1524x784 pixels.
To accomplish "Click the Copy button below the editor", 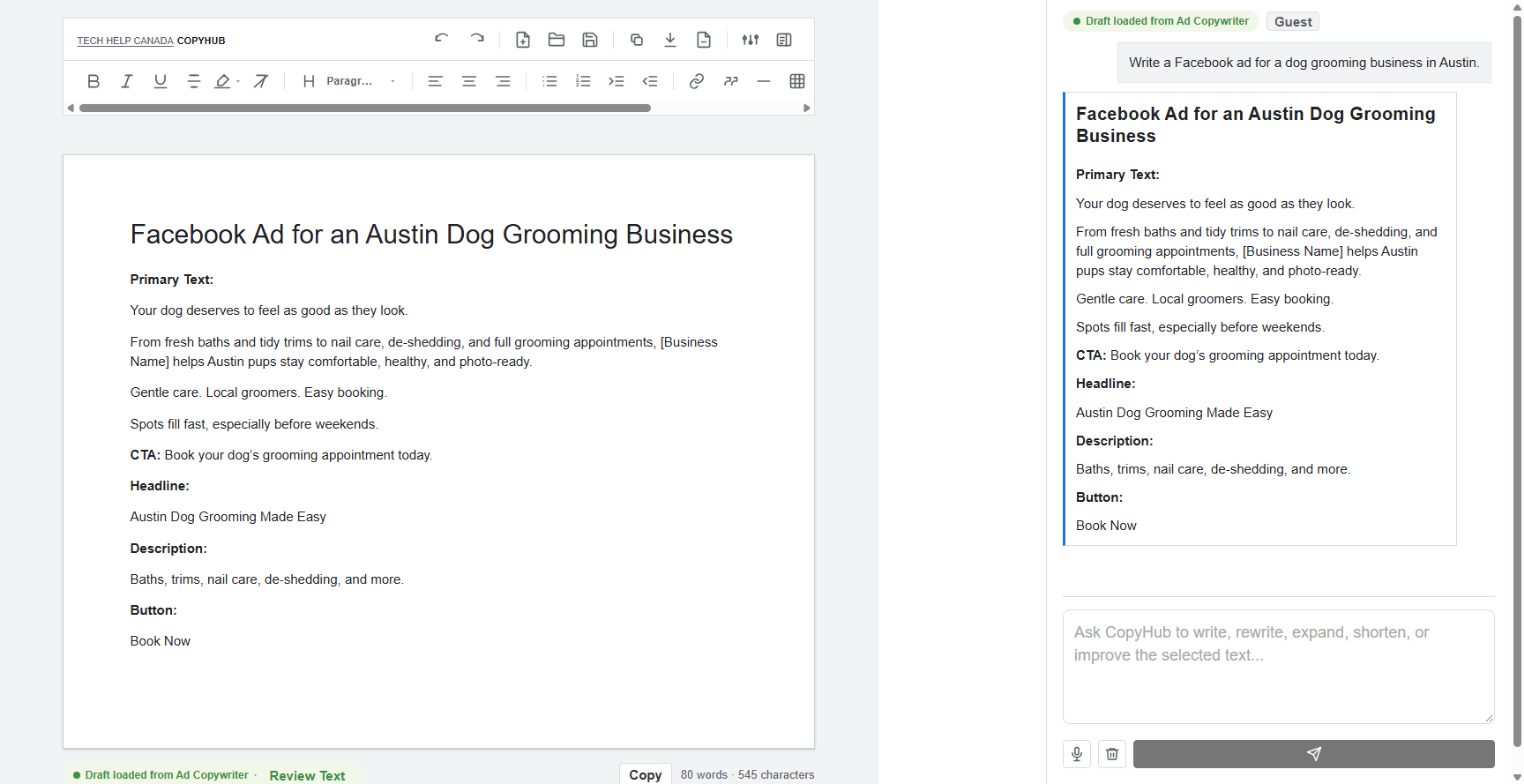I will [645, 774].
